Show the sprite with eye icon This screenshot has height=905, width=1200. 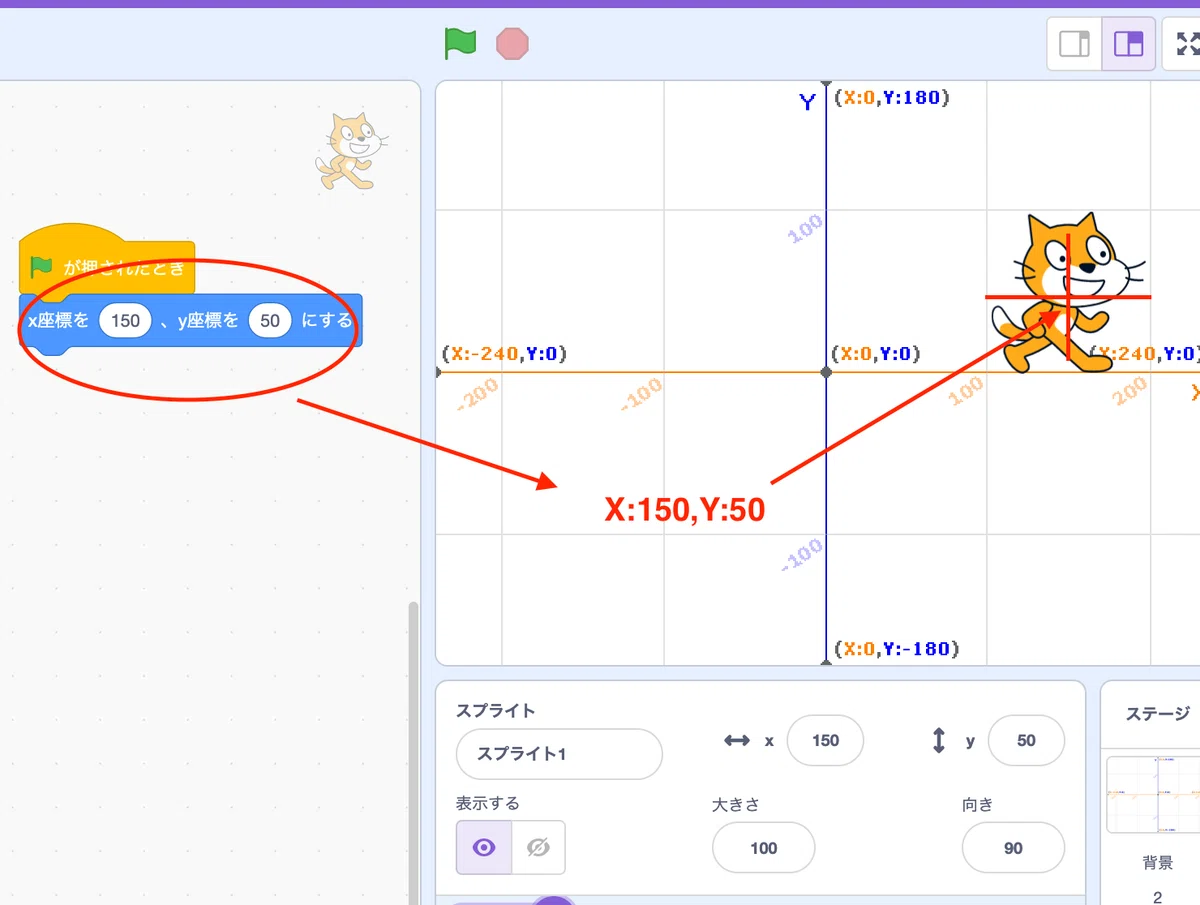(x=484, y=847)
